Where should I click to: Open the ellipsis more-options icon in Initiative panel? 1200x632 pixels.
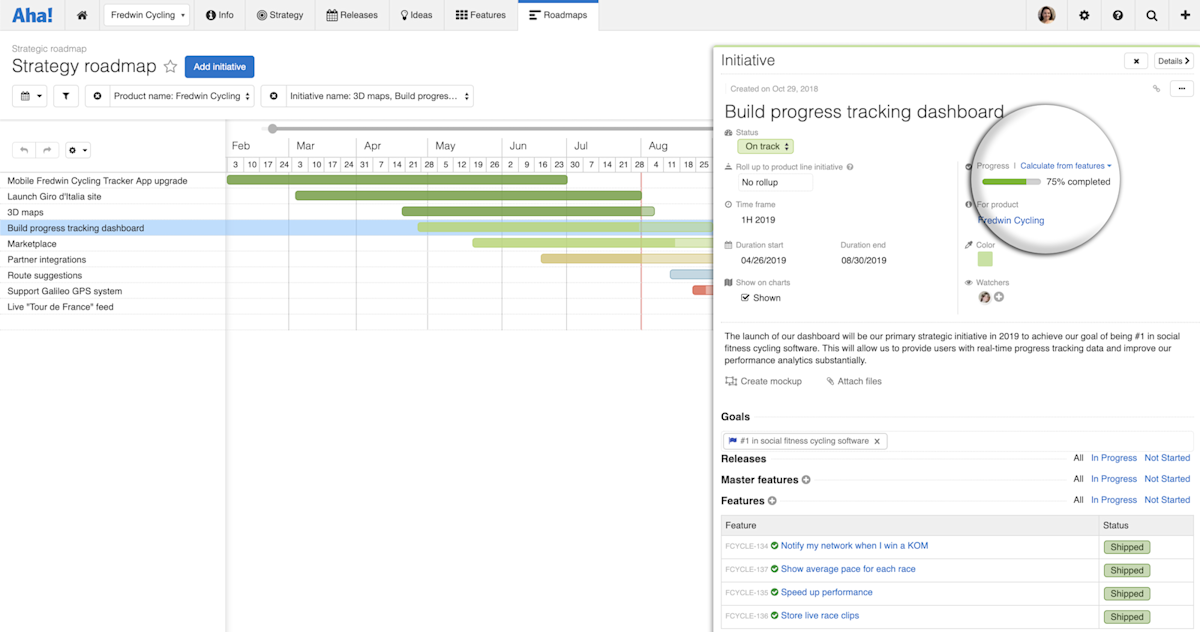click(1184, 89)
